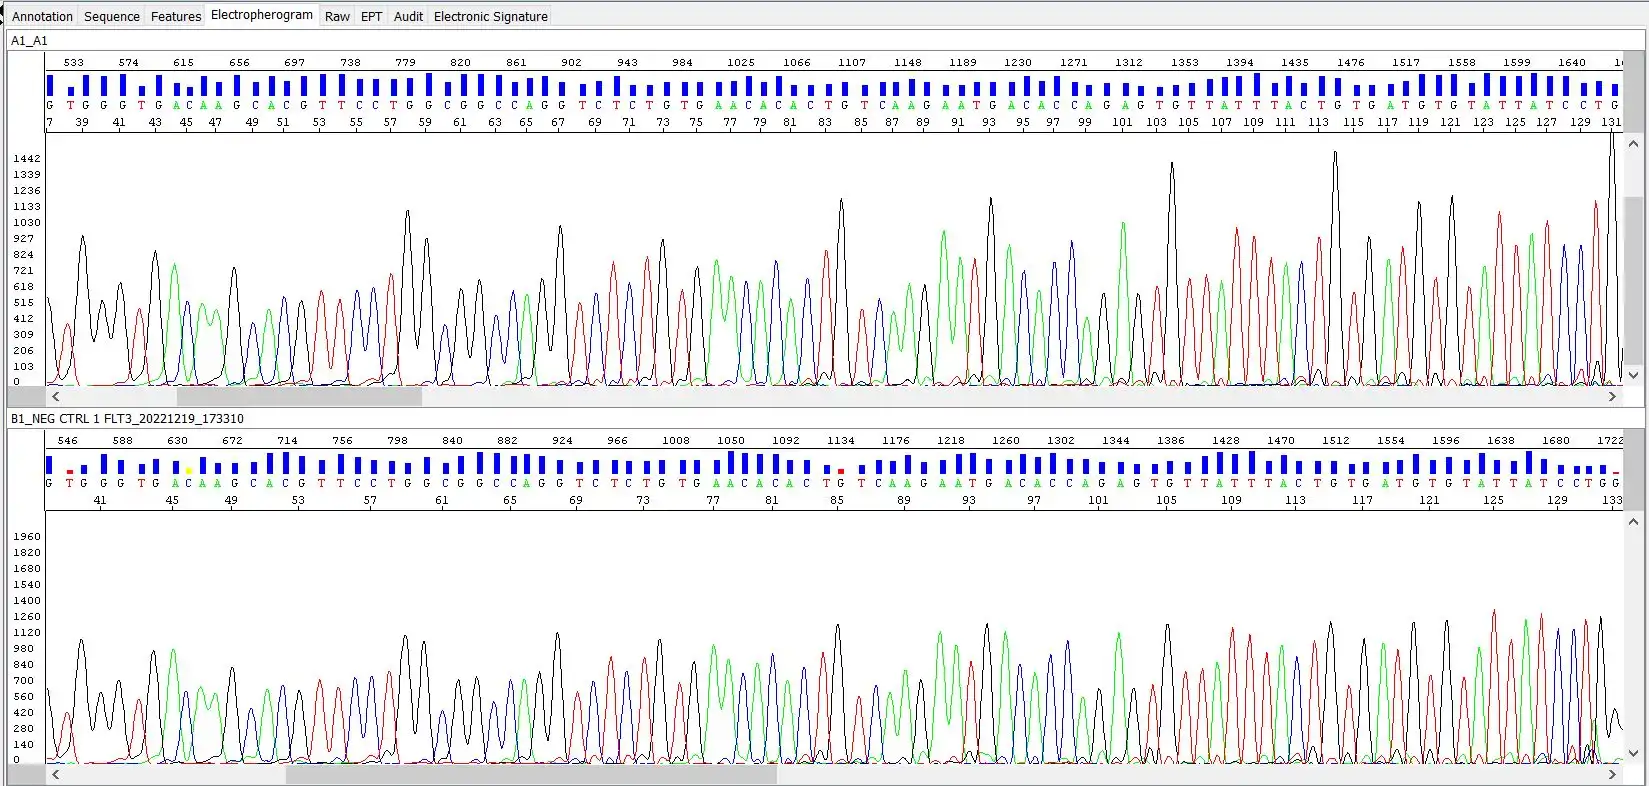Click right arrow of B1_NEG CTRL horizontal scrollbar
Screen dimensions: 1649x786
(1612, 774)
